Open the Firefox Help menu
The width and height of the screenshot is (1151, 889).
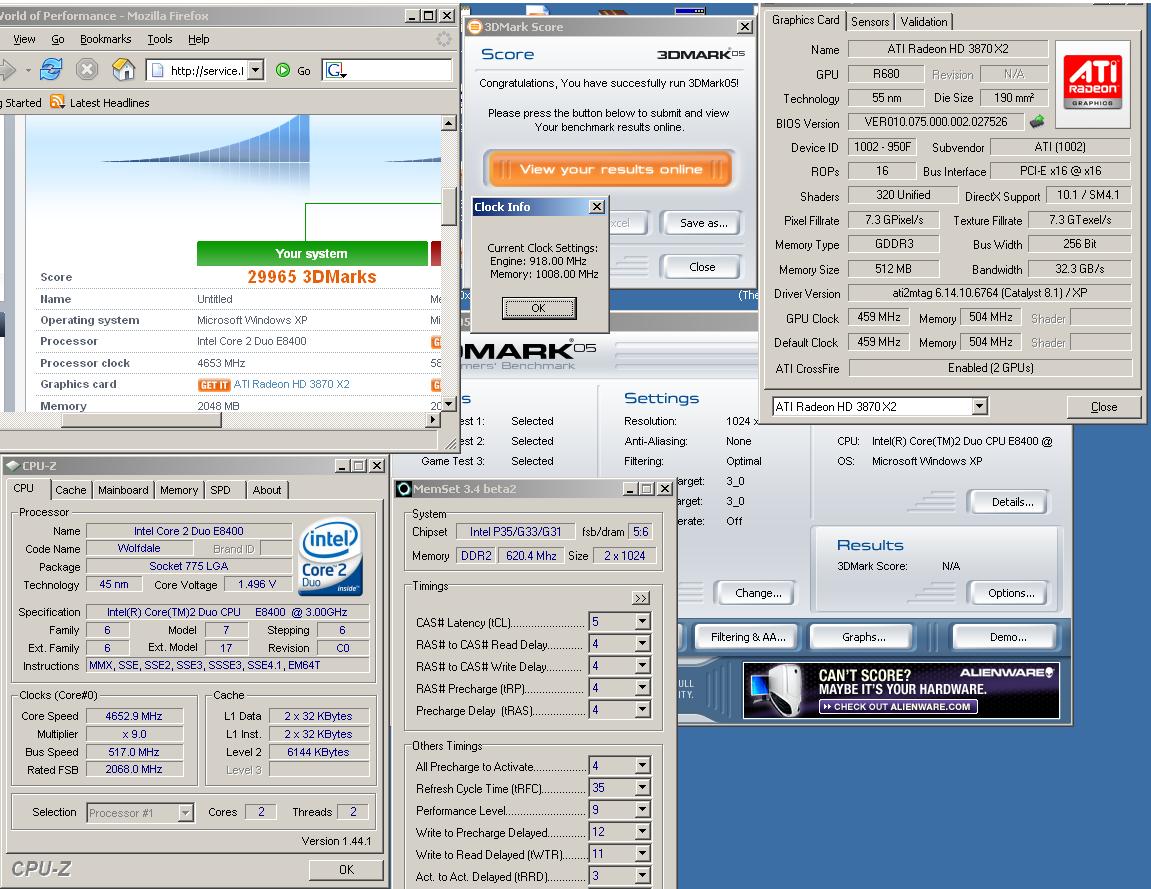click(x=198, y=39)
